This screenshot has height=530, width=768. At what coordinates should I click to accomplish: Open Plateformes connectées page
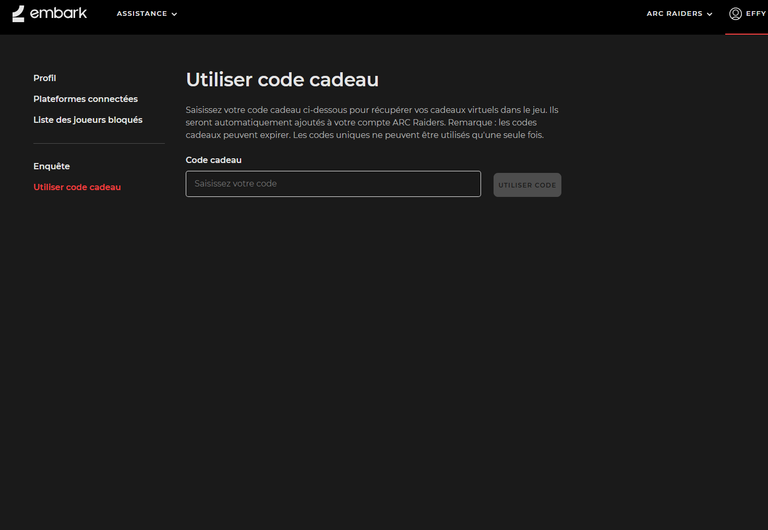[85, 99]
